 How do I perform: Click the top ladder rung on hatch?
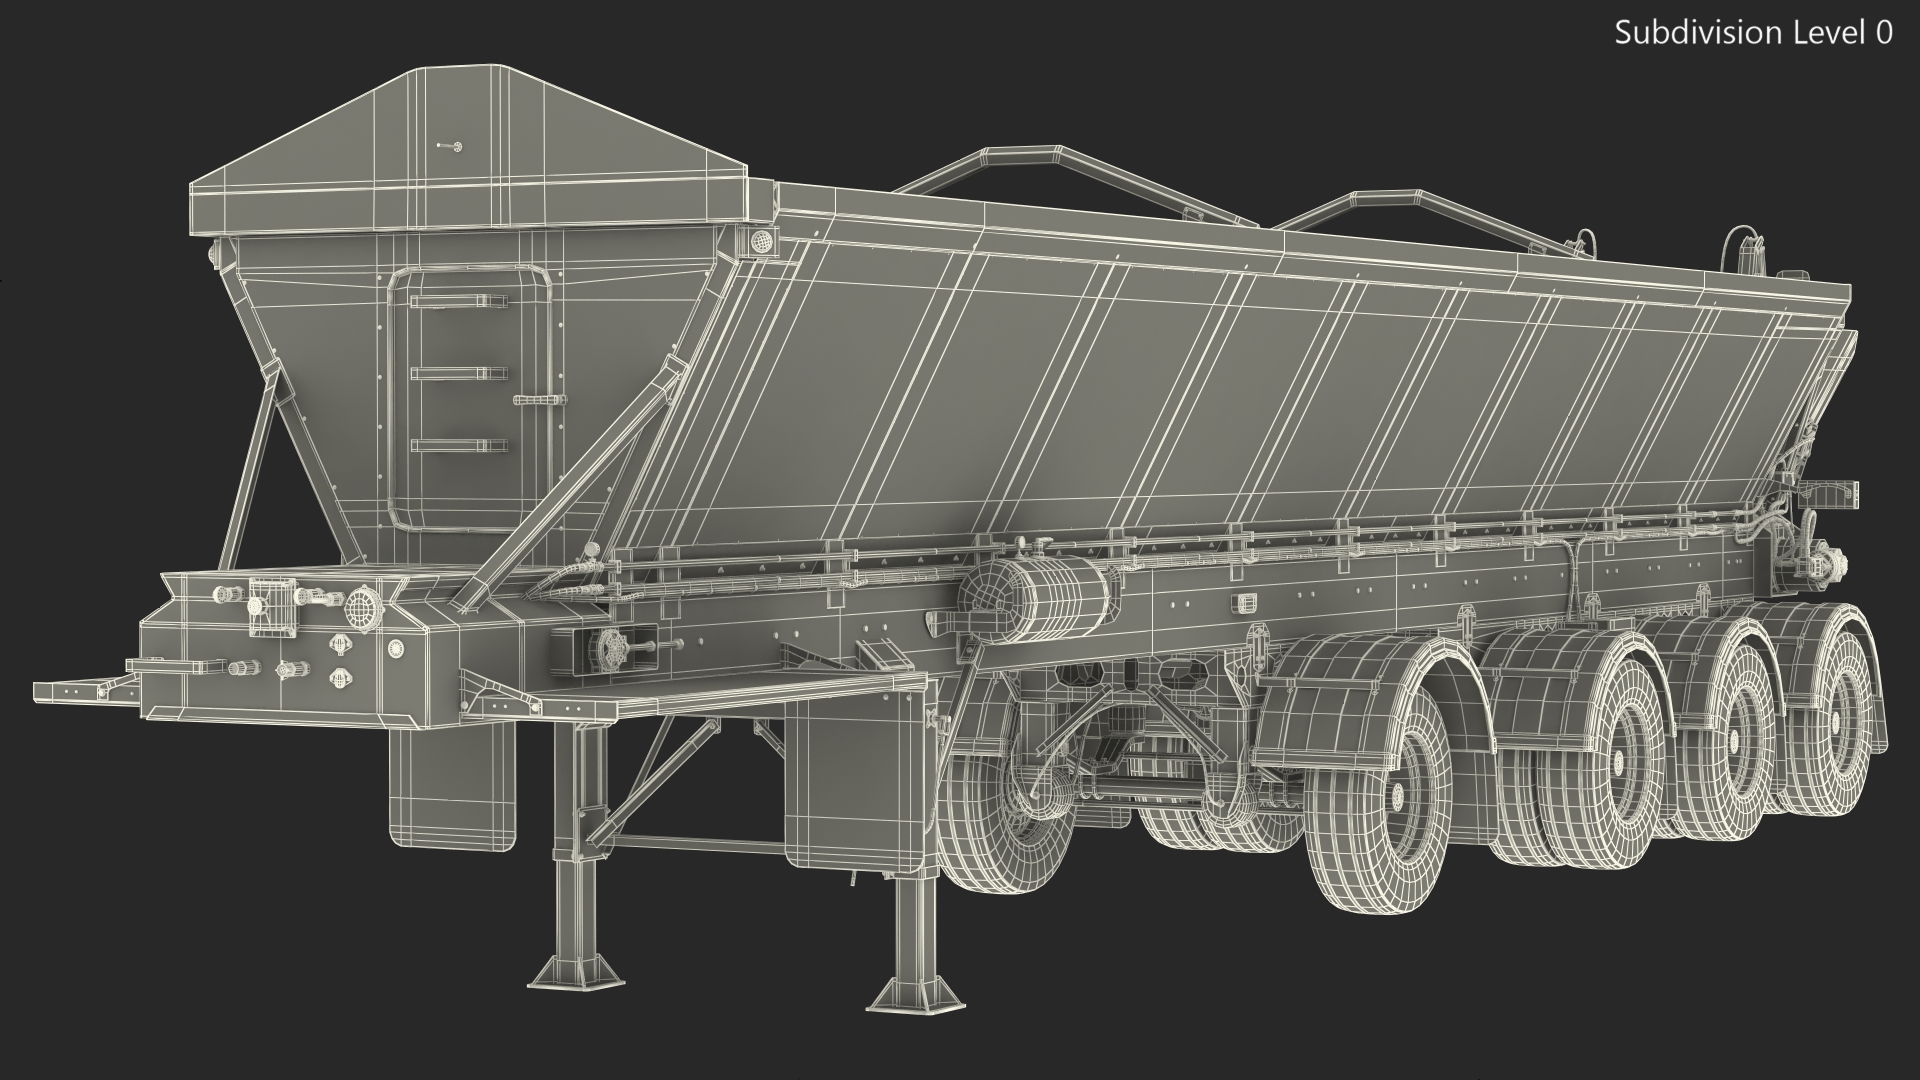(459, 301)
